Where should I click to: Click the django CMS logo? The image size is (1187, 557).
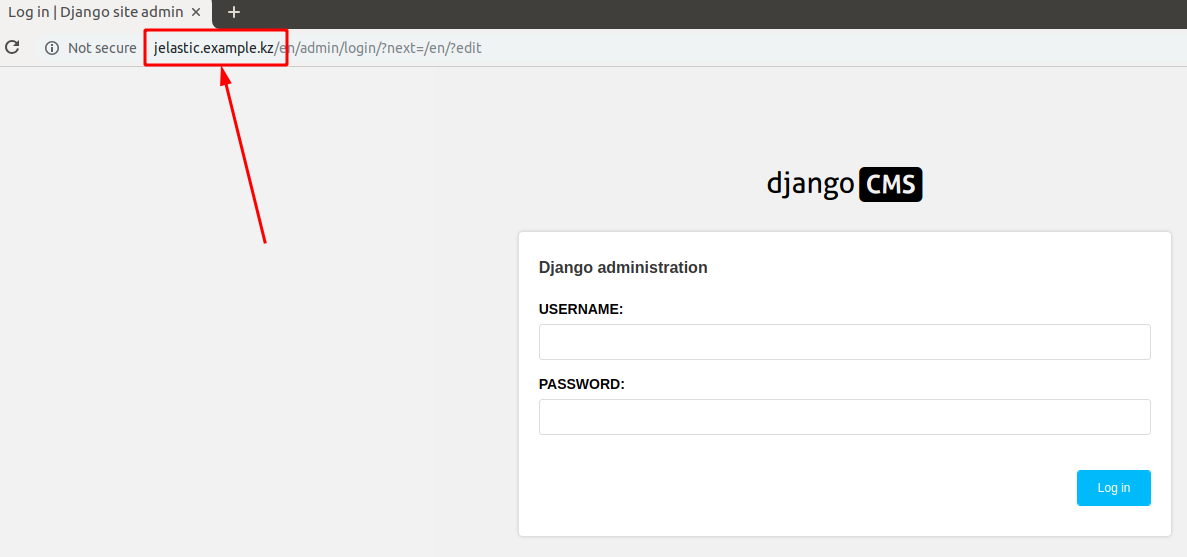[x=844, y=185]
